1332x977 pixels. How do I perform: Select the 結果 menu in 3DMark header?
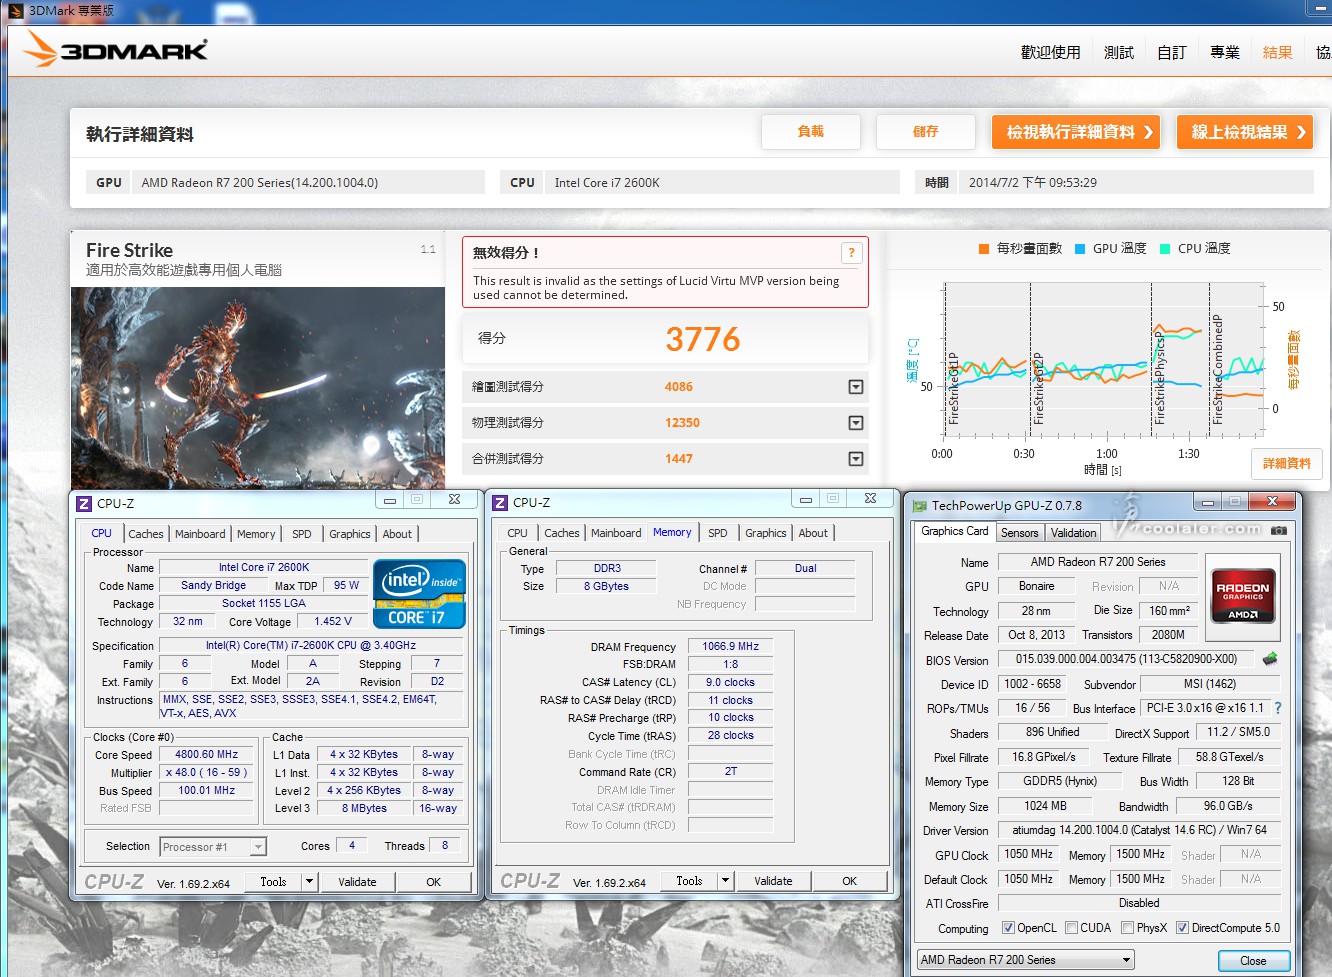click(x=1278, y=52)
